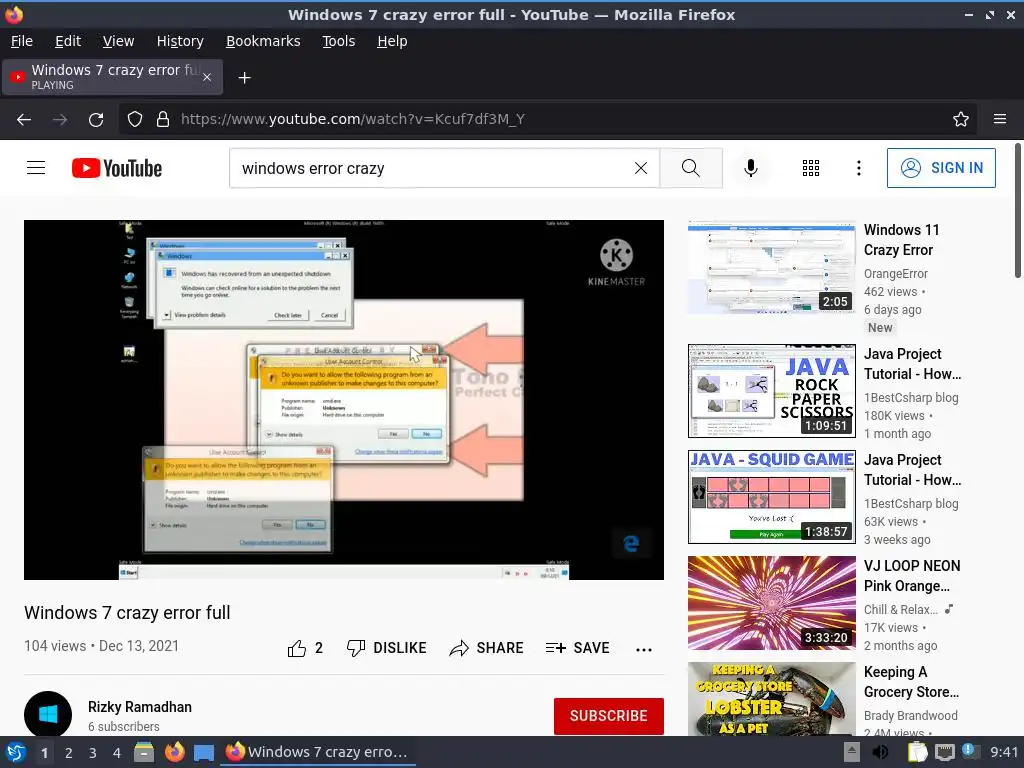Open Windows 11 Crazy Error thumbnail
1024x768 pixels.
coord(771,267)
